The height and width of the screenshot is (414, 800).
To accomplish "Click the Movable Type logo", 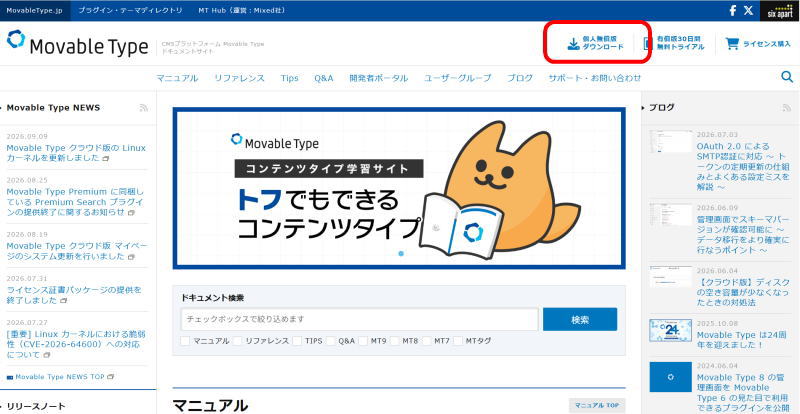I will pyautogui.click(x=78, y=43).
